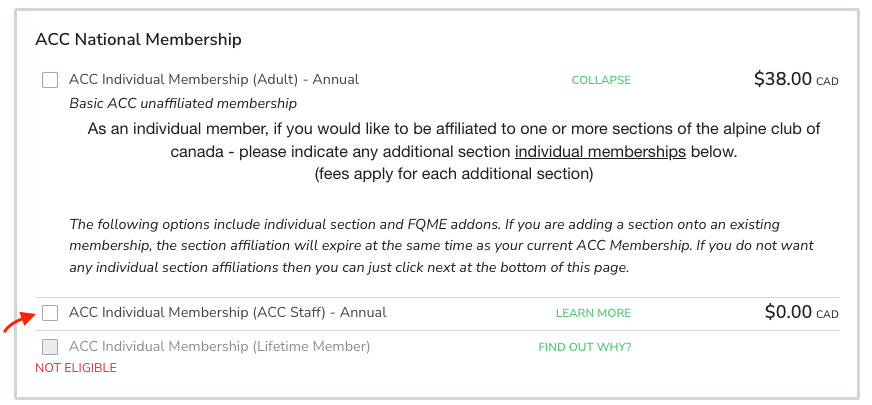Click the red arrow pointing at Staff checkbox
872x405 pixels.
(x=19, y=322)
